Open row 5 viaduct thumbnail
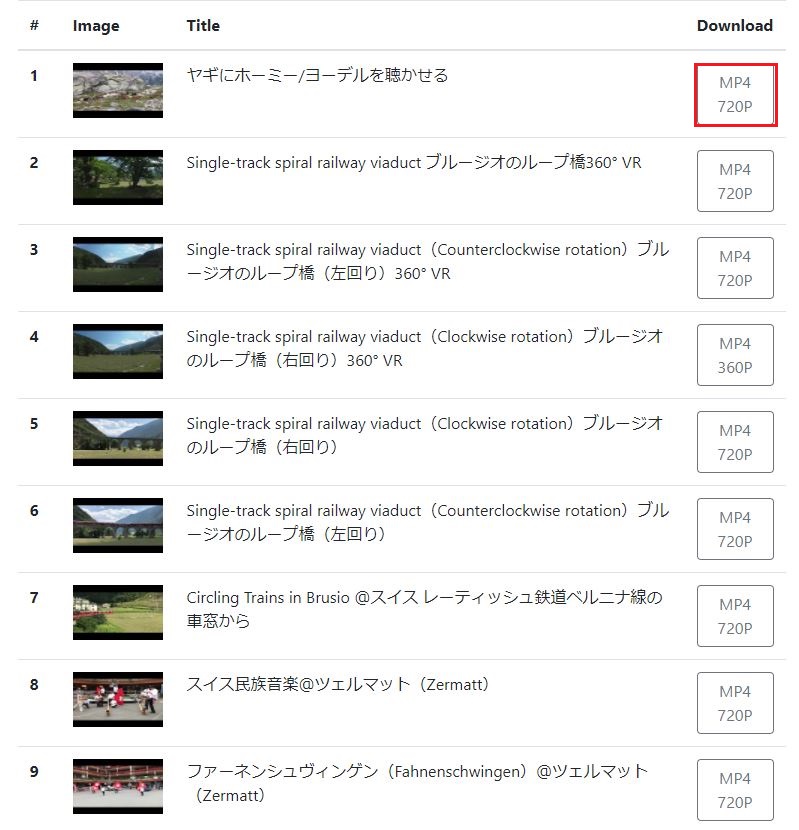This screenshot has height=830, width=799. 118,438
